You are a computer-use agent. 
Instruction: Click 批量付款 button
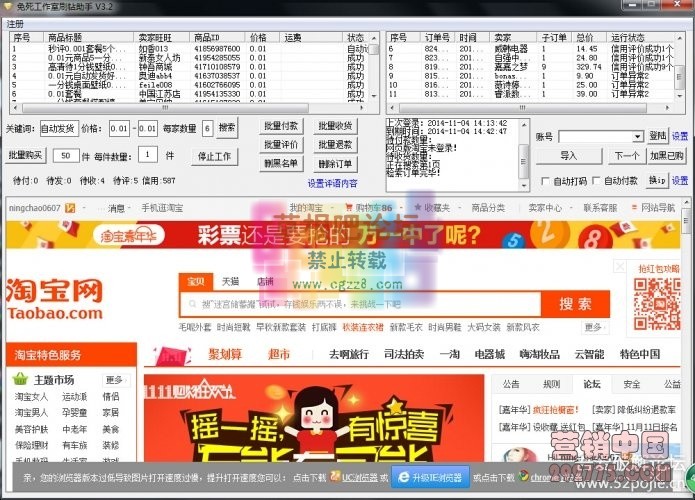tap(281, 126)
